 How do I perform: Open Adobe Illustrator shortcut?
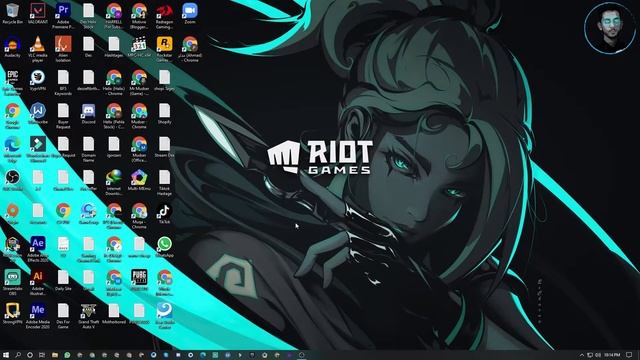38,282
